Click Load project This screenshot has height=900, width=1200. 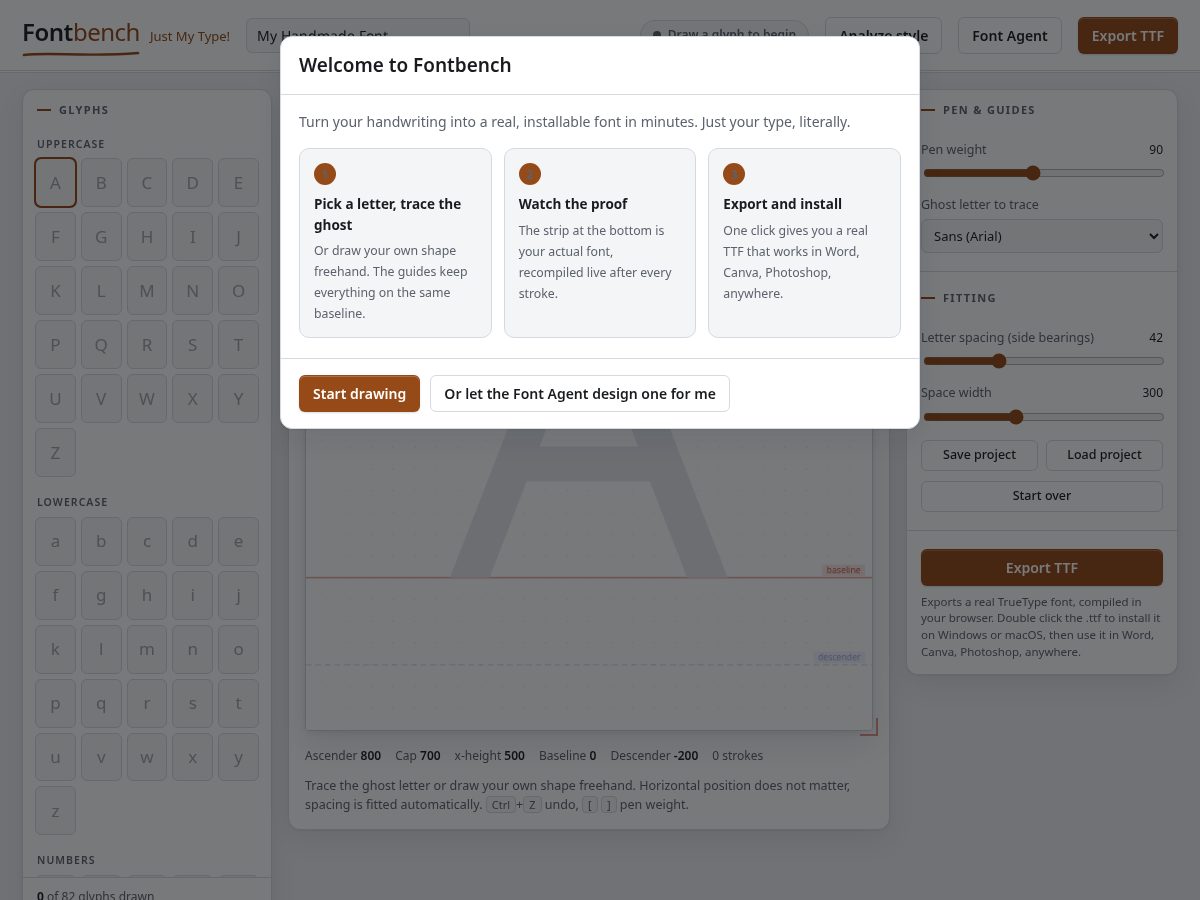(1104, 455)
